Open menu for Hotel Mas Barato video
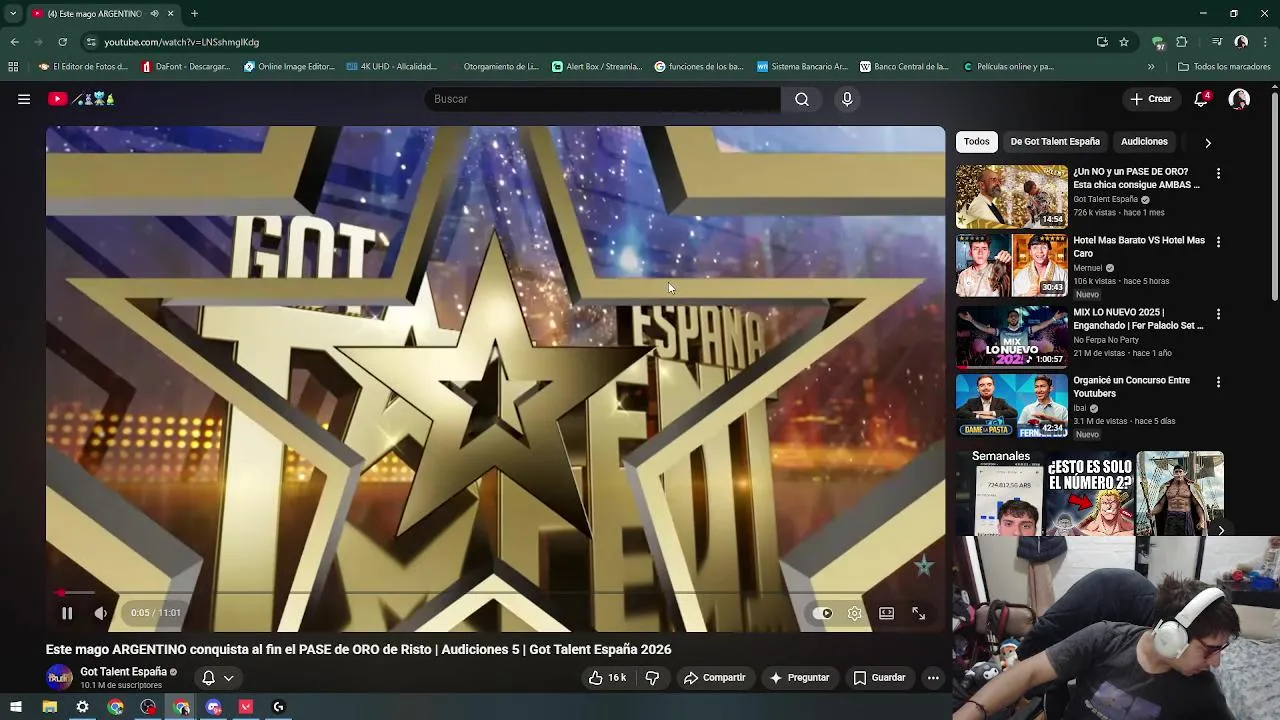This screenshot has height=720, width=1280. click(x=1218, y=242)
